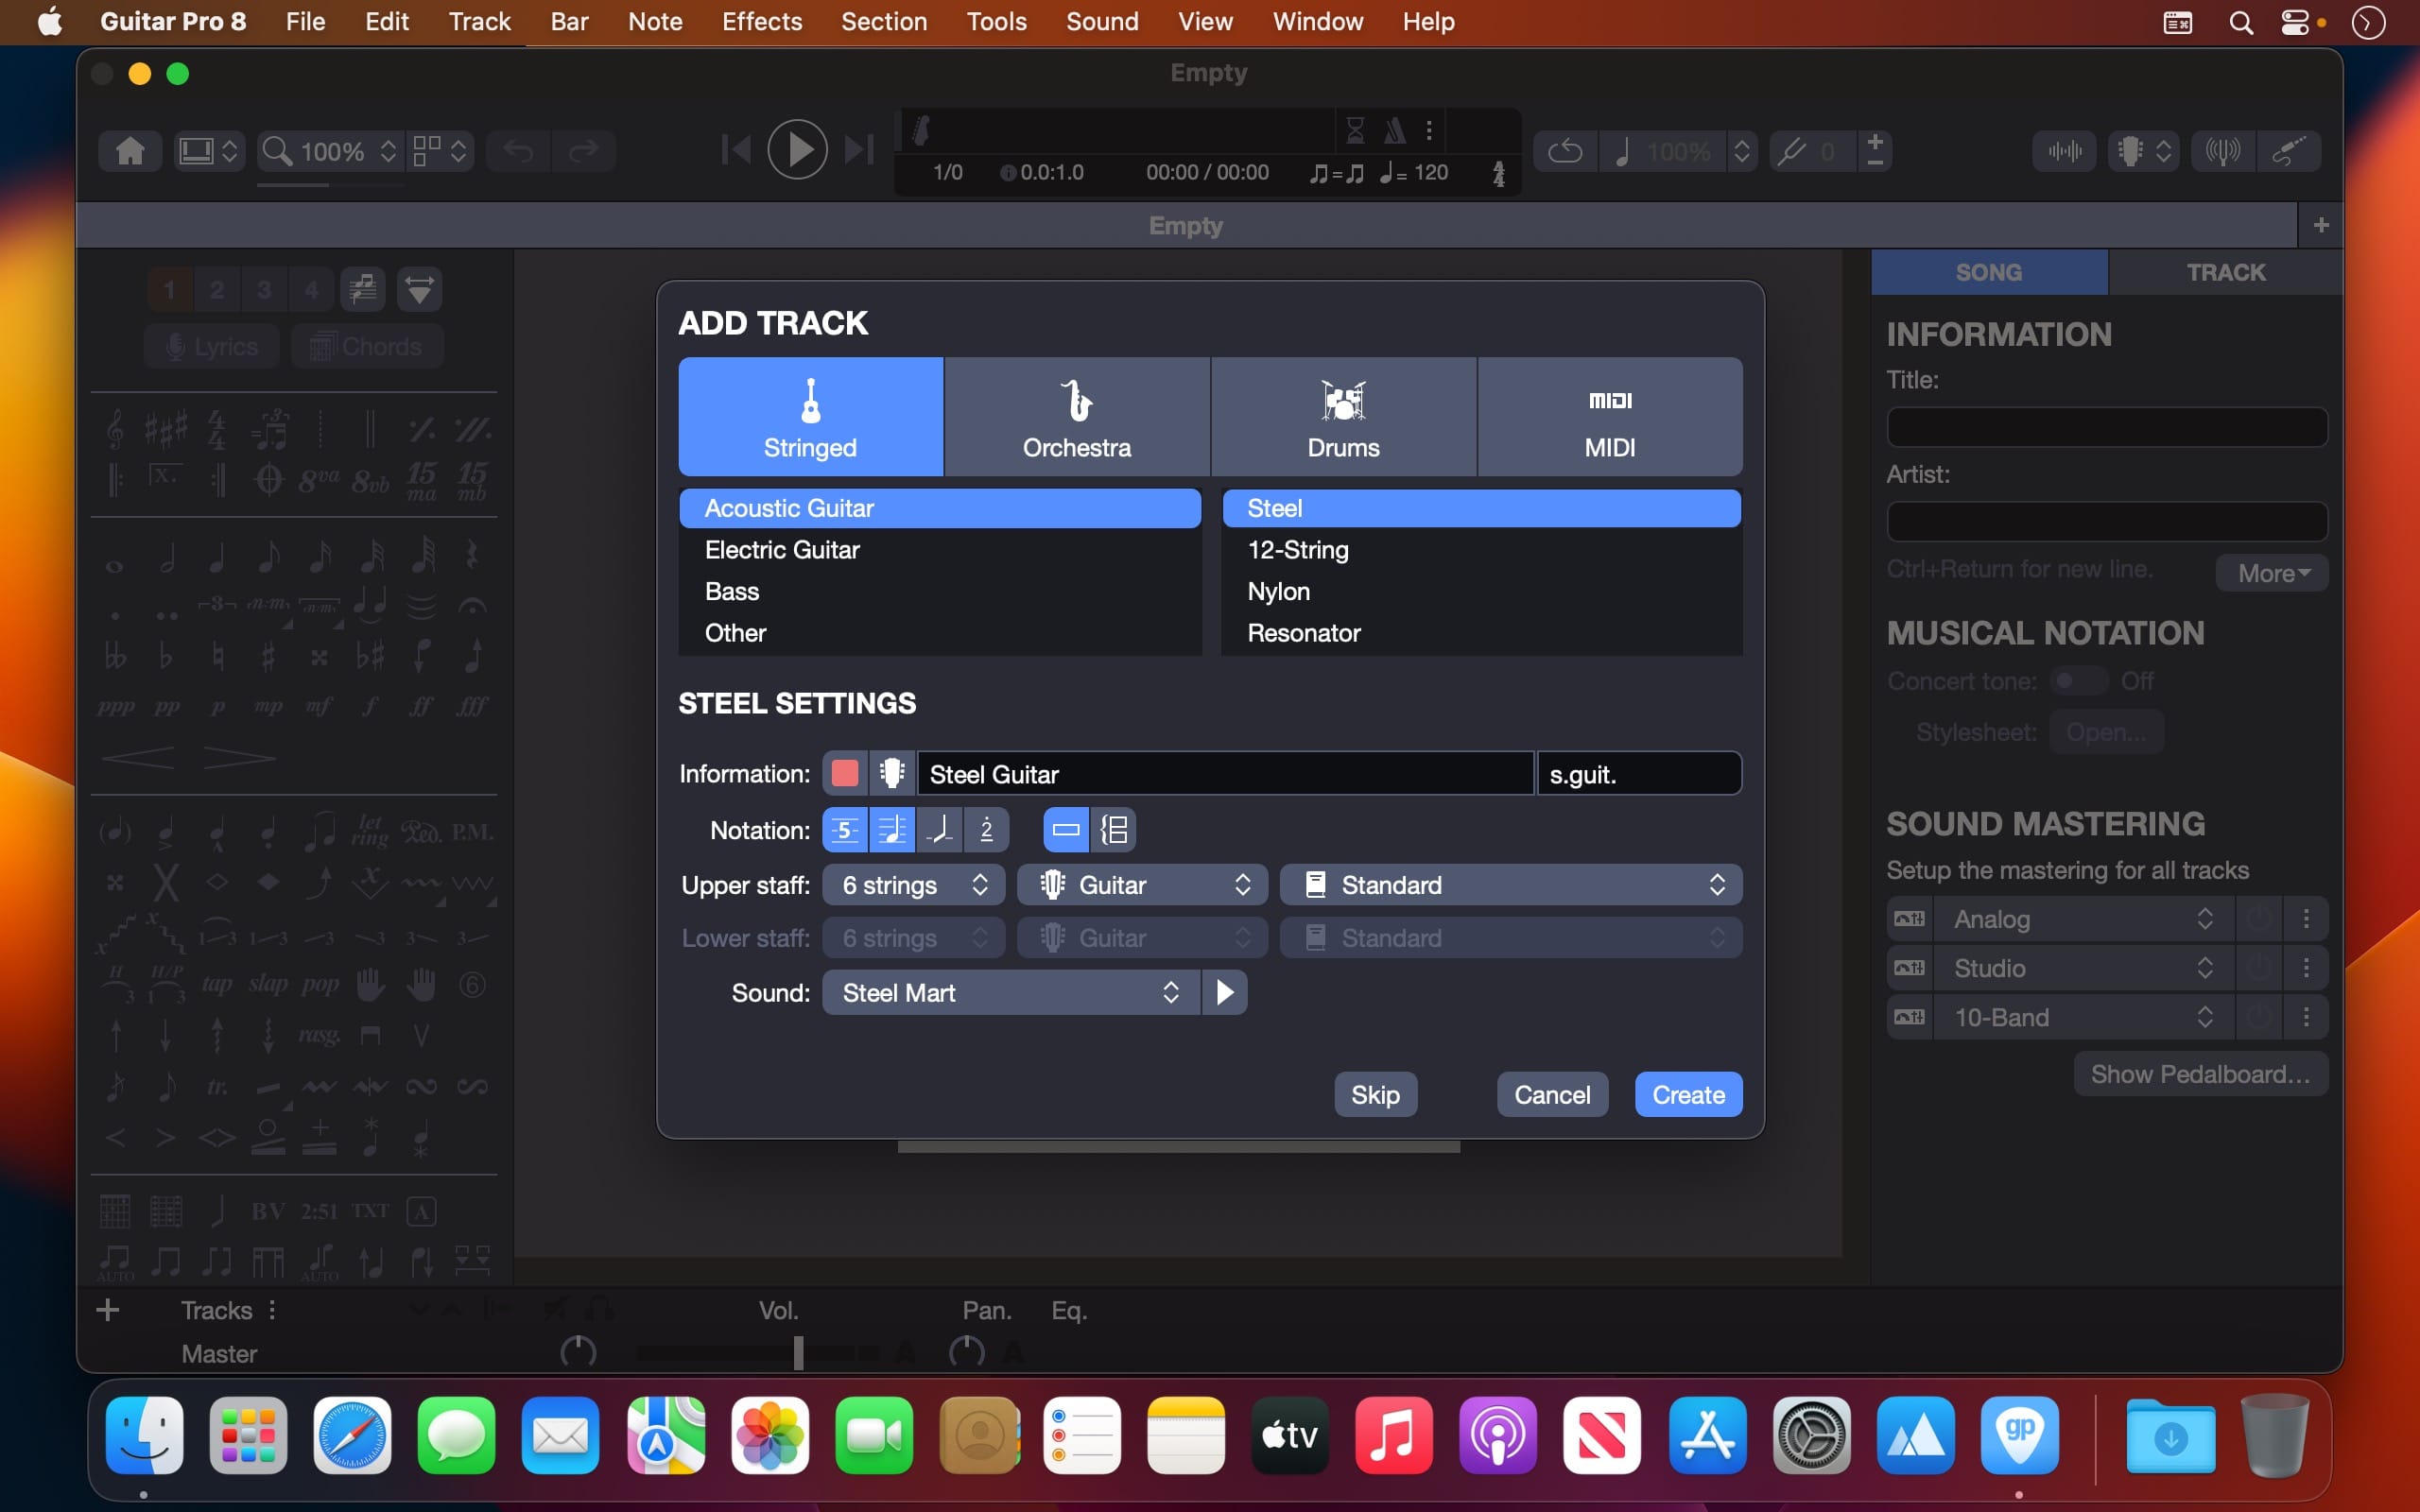Click the grand staff (double staff) icon
This screenshot has width=2420, height=1512.
tap(1114, 830)
